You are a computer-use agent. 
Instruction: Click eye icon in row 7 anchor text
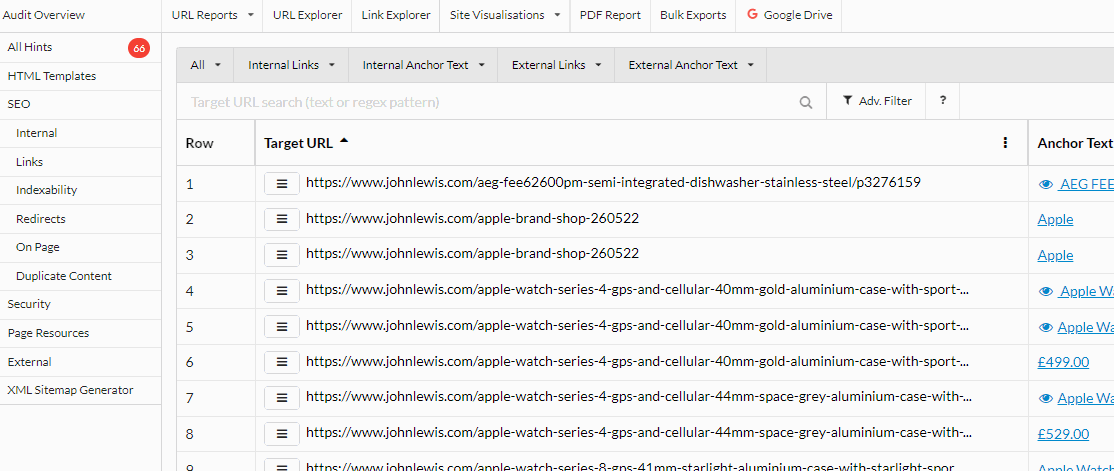1045,399
